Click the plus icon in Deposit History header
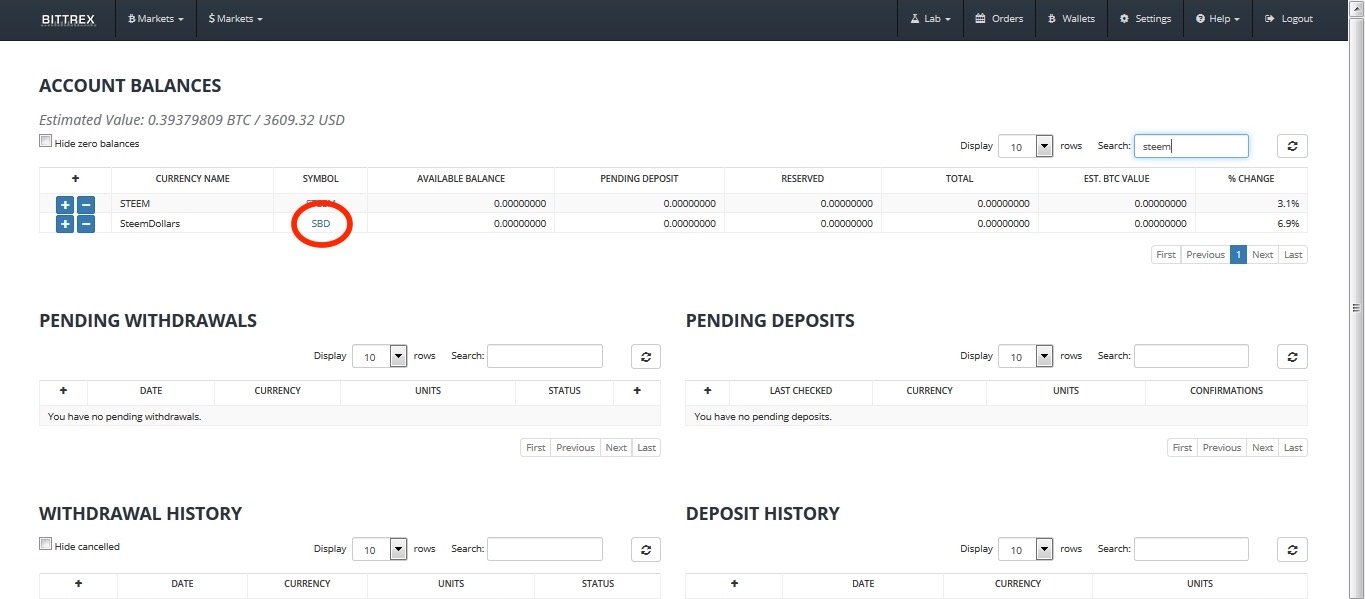 [734, 584]
